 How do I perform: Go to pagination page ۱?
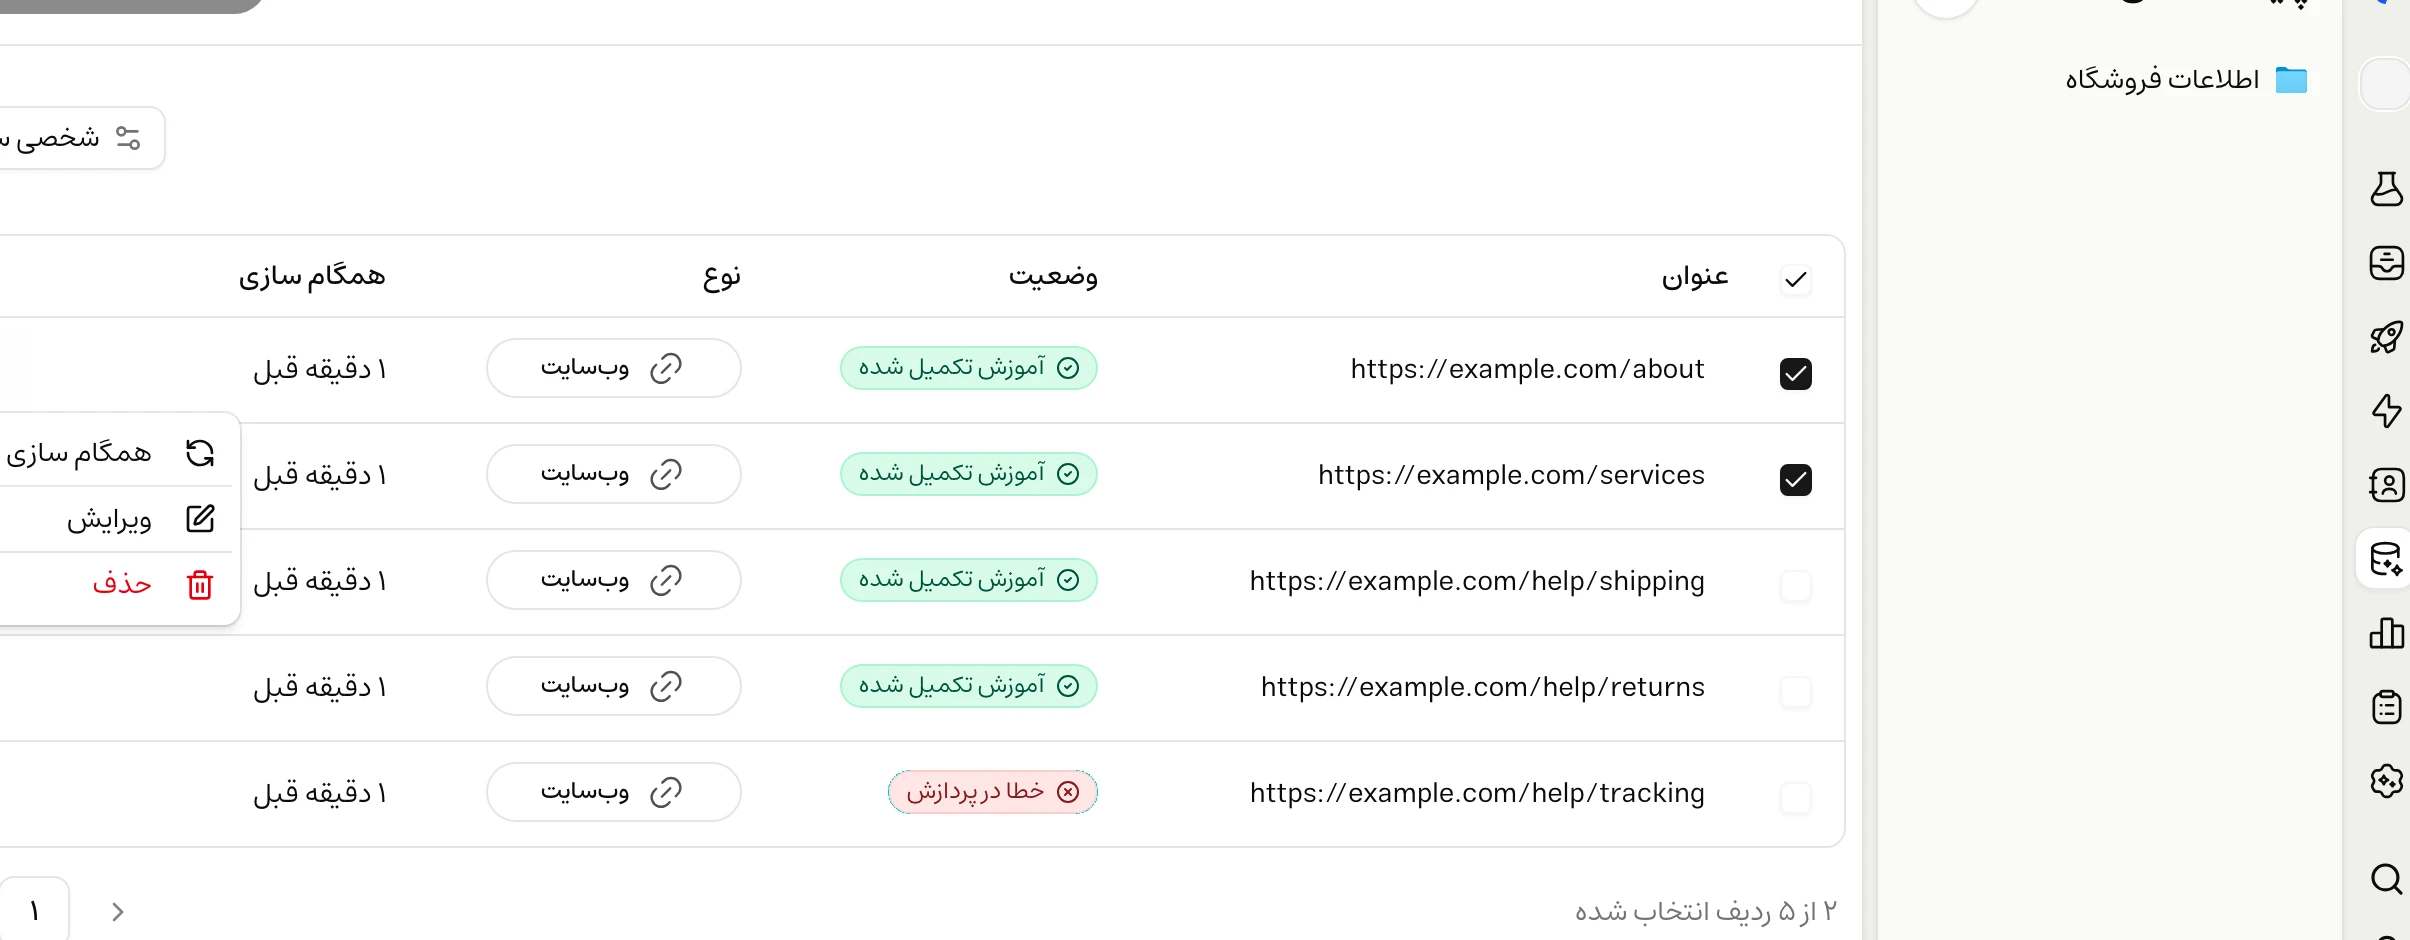(34, 910)
